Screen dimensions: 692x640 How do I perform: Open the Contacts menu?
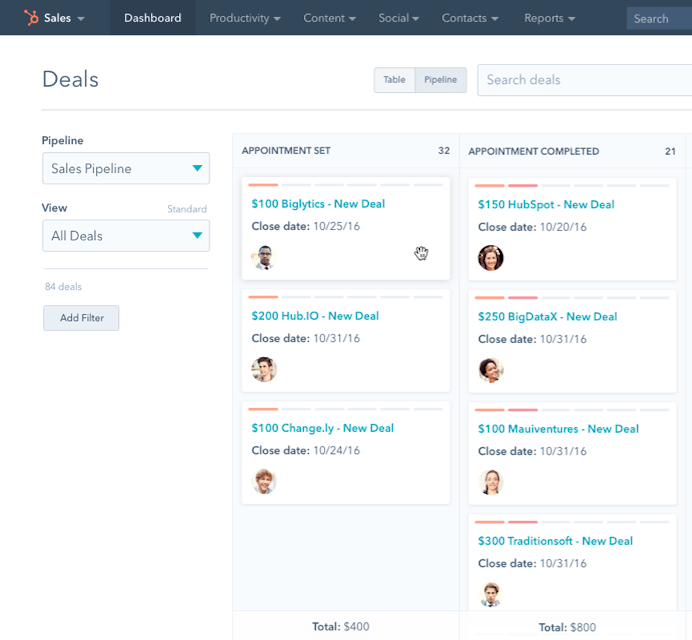[470, 18]
